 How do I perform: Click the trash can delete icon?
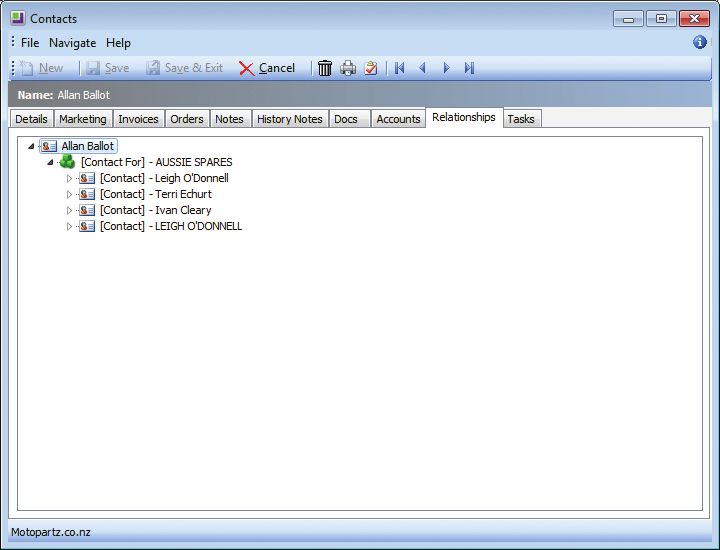325,68
